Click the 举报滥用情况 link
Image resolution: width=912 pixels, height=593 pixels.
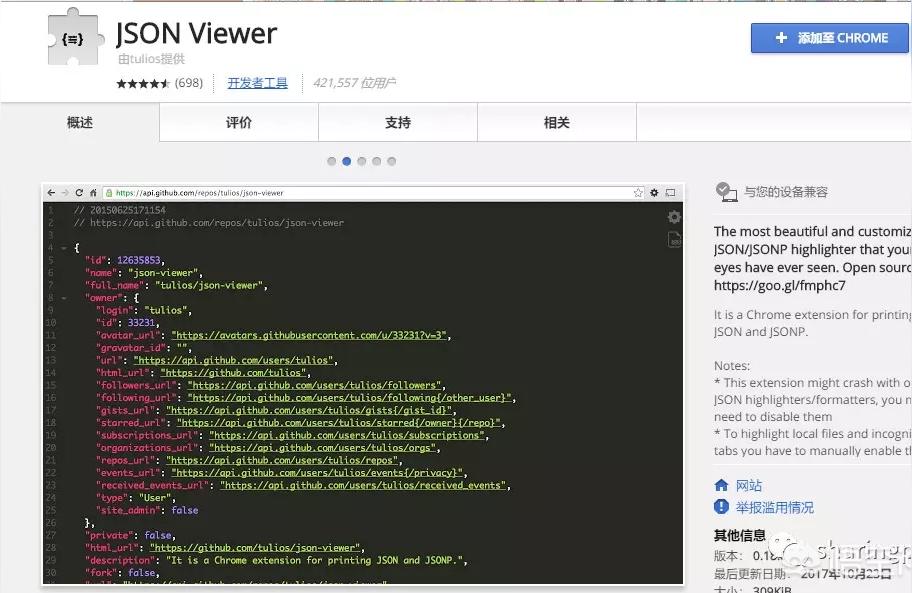coord(774,507)
